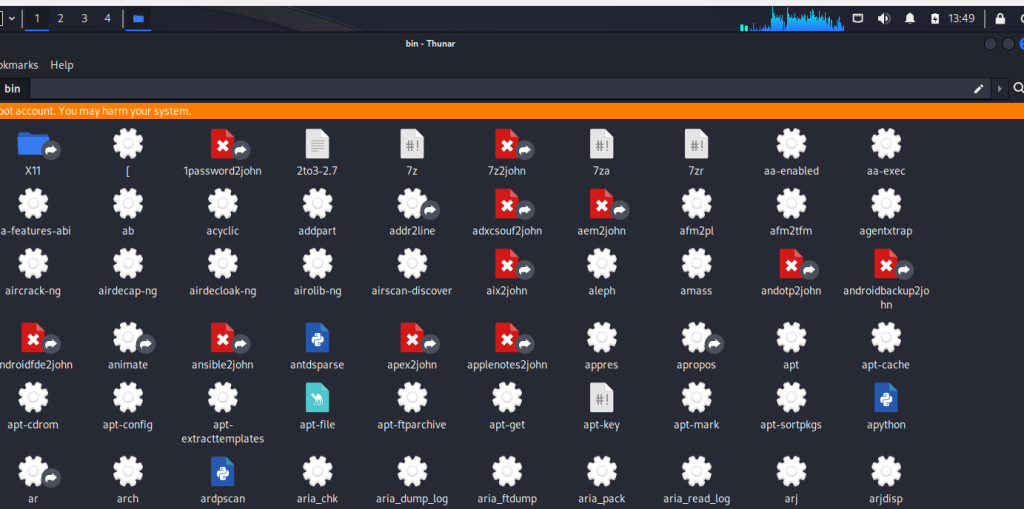Select the apt-config file name
Image resolution: width=1024 pixels, height=509 pixels.
pyautogui.click(x=128, y=425)
